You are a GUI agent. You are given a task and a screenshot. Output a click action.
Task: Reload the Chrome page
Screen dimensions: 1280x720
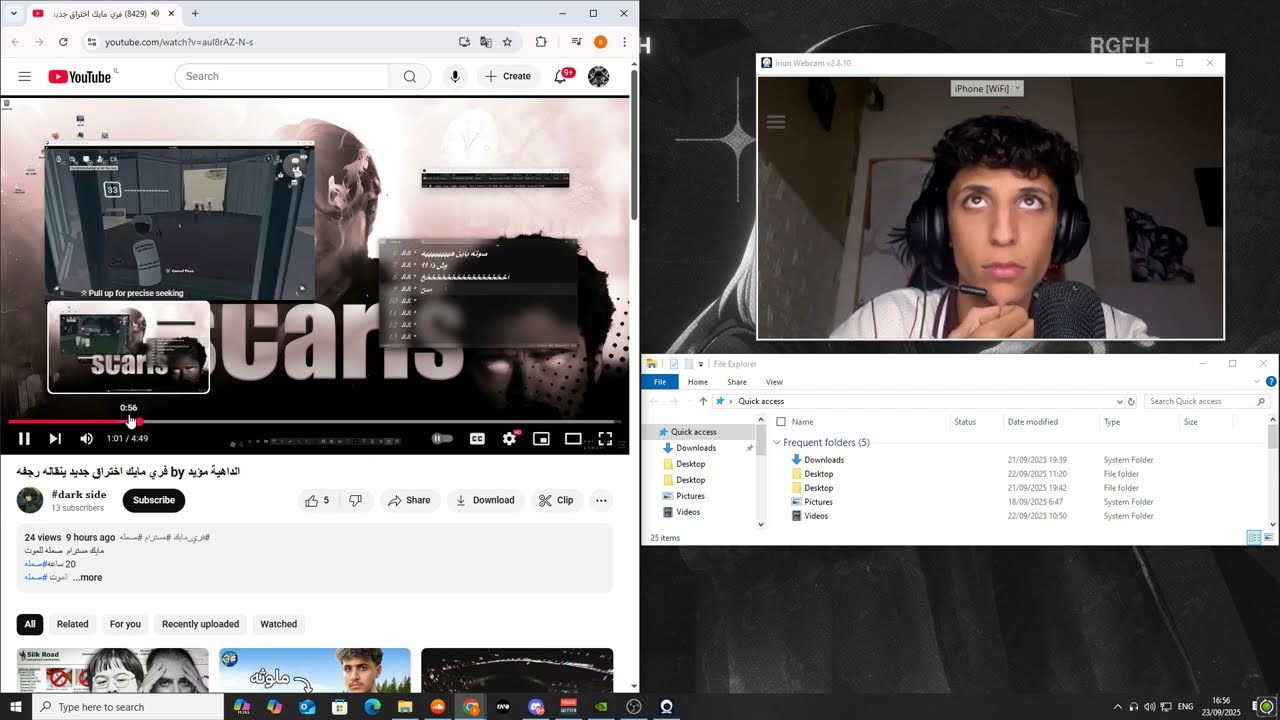63,42
